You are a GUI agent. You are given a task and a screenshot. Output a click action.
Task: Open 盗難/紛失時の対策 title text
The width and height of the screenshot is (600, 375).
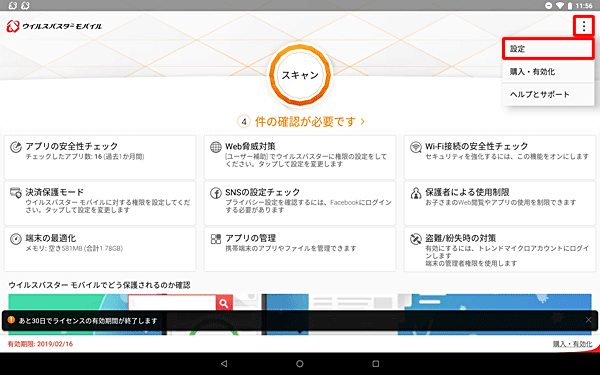tap(460, 238)
